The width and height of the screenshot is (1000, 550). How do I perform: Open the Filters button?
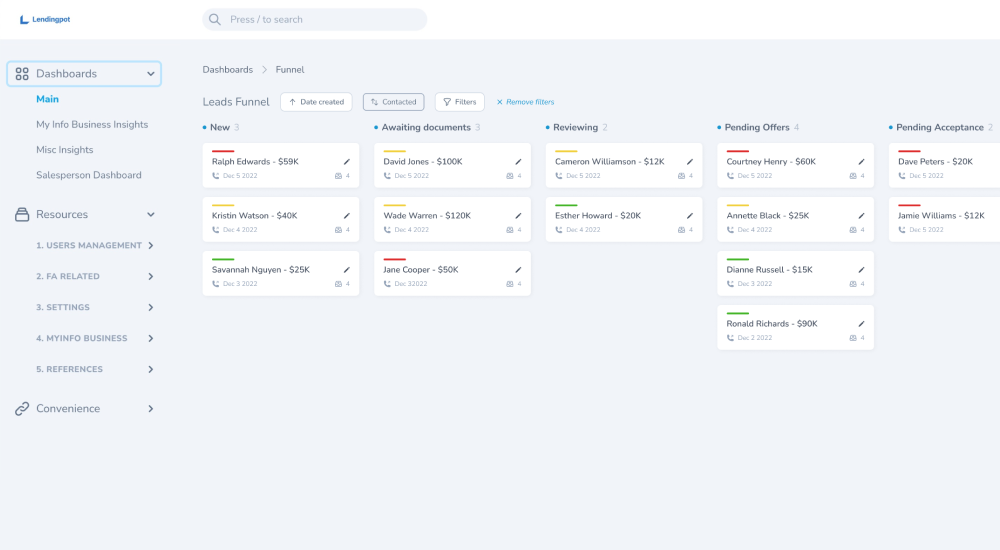(460, 102)
